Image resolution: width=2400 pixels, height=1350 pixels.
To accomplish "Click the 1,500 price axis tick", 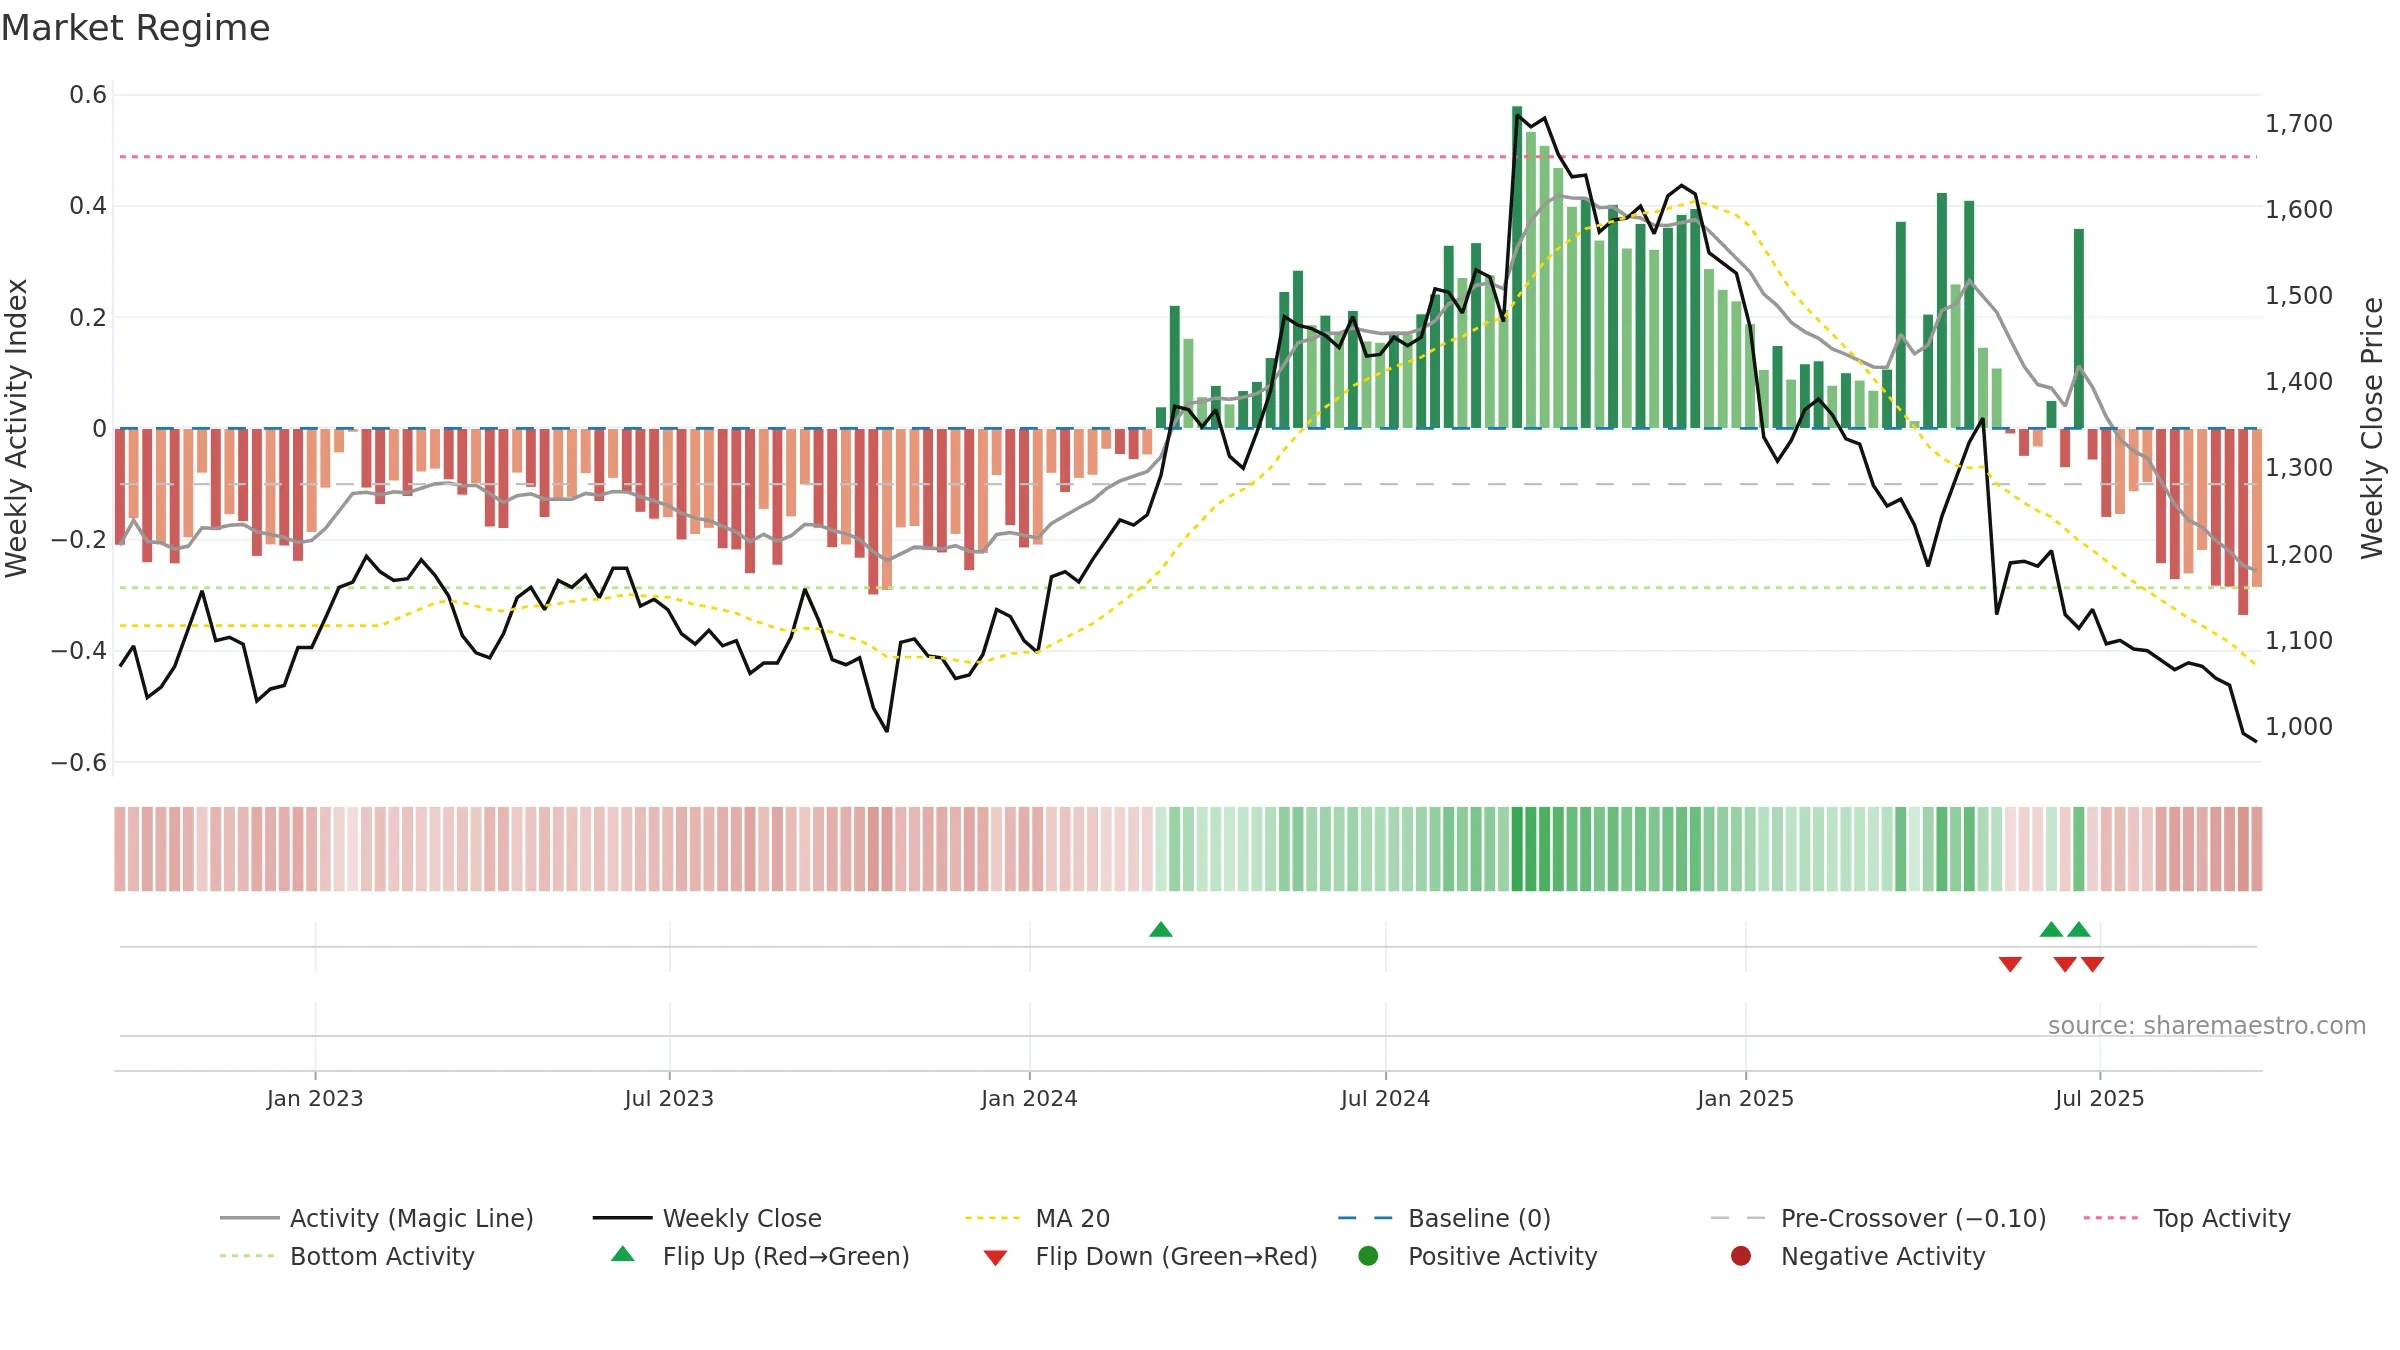I will click(2298, 296).
